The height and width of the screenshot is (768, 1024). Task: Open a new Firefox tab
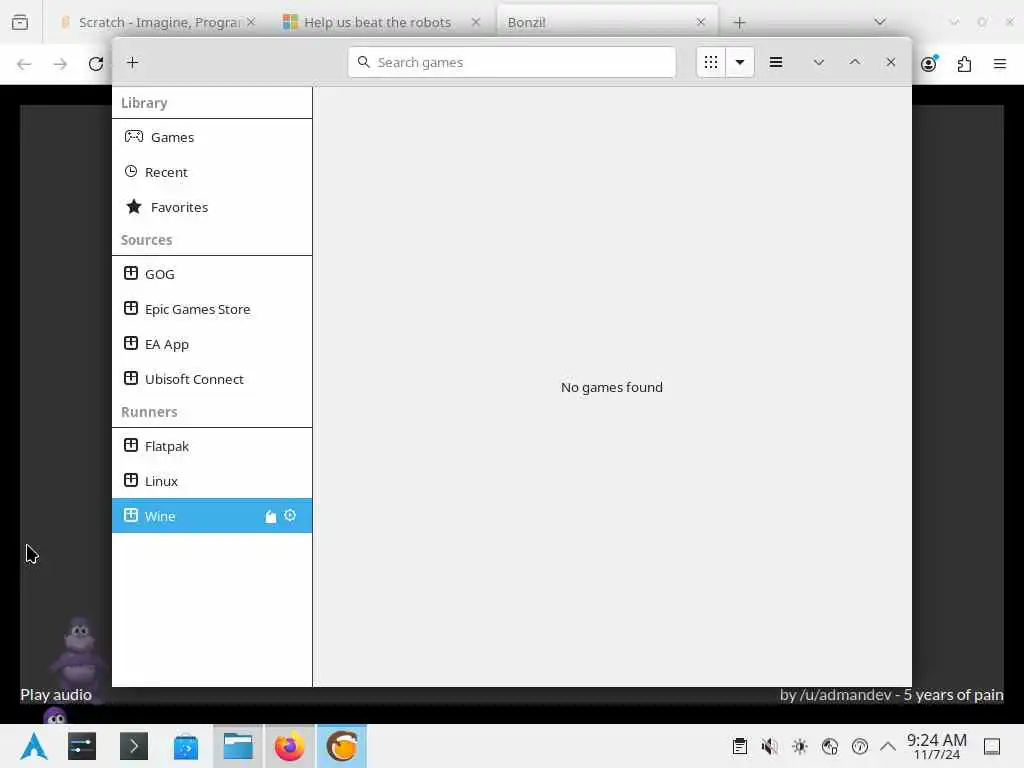click(739, 23)
